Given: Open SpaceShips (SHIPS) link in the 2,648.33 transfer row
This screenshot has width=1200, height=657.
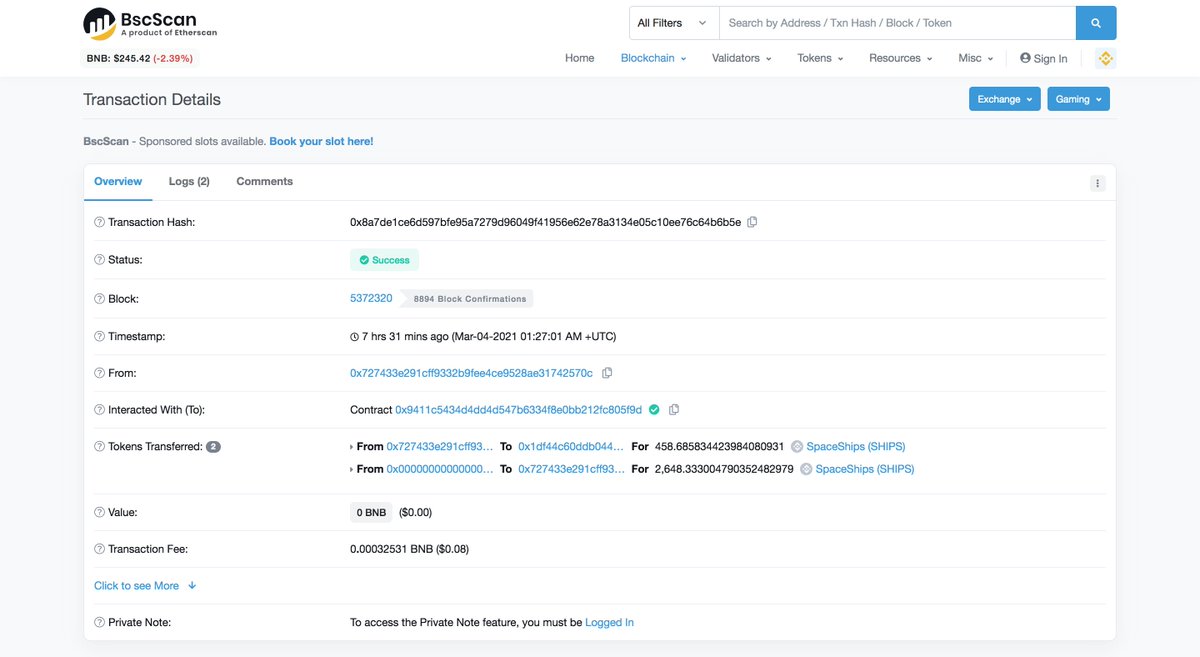Looking at the screenshot, I should tap(865, 469).
